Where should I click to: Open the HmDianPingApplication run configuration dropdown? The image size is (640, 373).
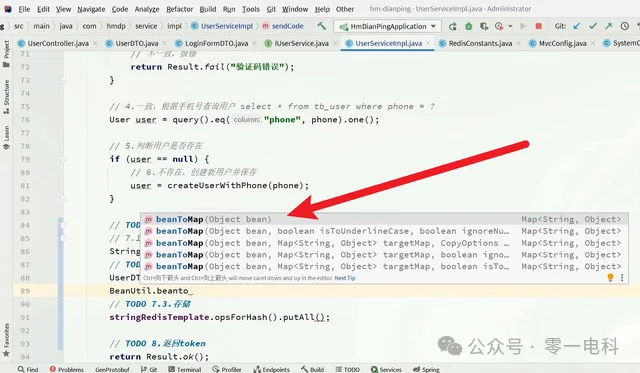pyautogui.click(x=387, y=27)
